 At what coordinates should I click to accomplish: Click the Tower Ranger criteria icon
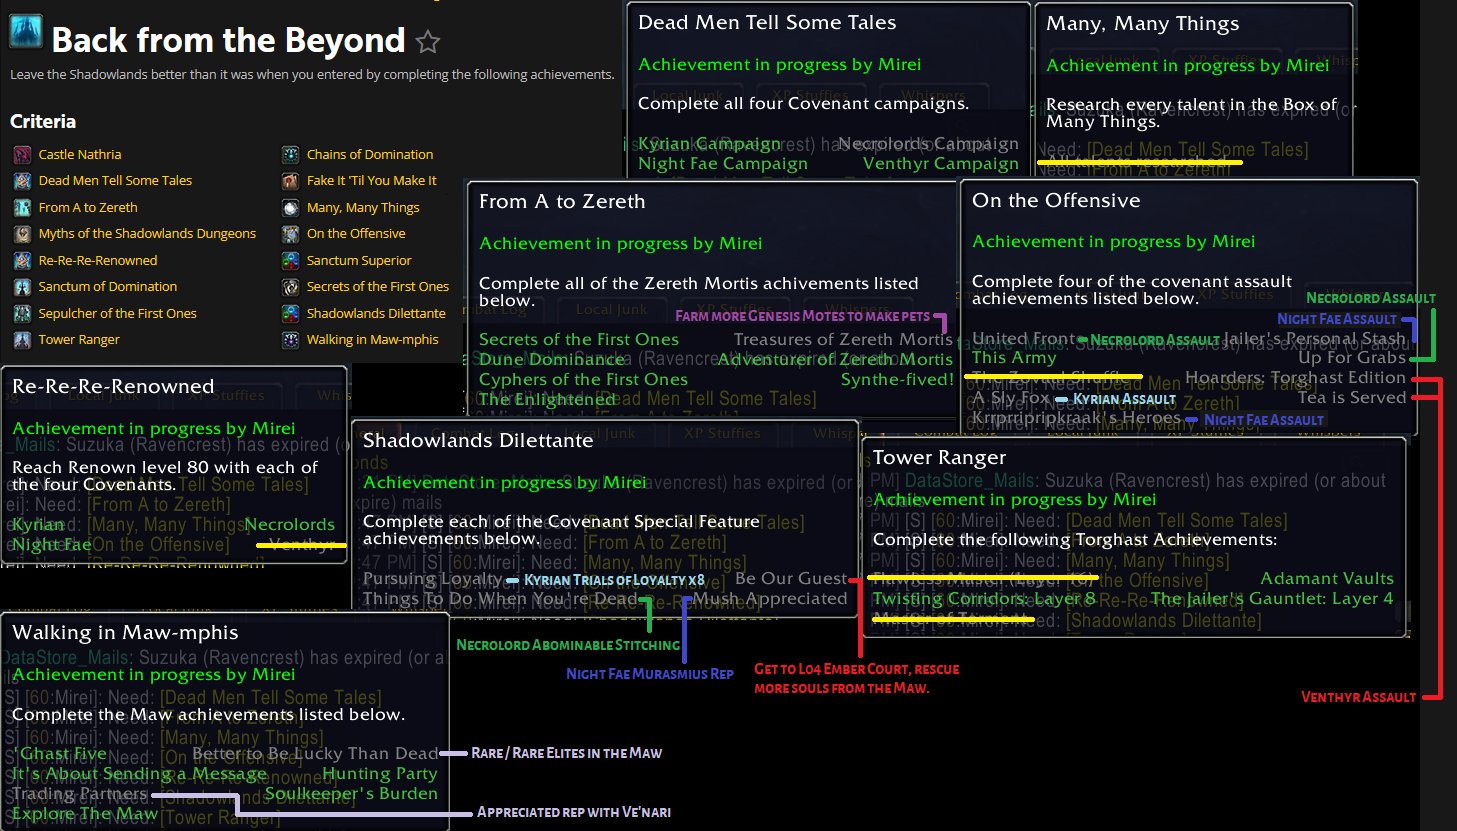(x=22, y=340)
